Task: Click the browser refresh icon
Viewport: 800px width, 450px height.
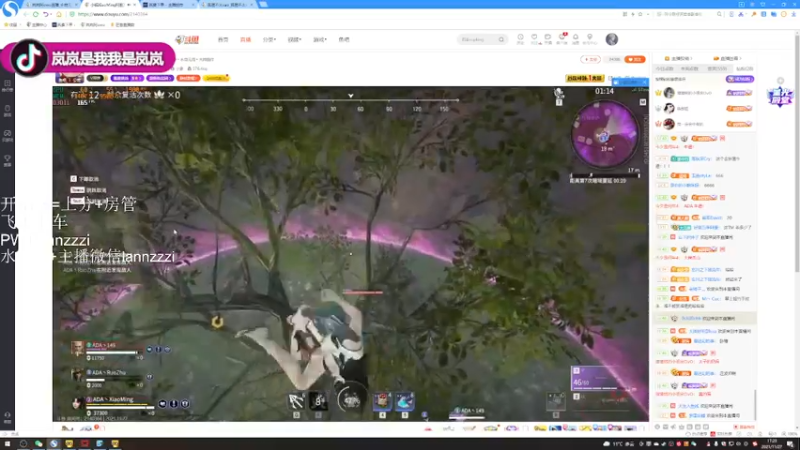Action: (36, 14)
